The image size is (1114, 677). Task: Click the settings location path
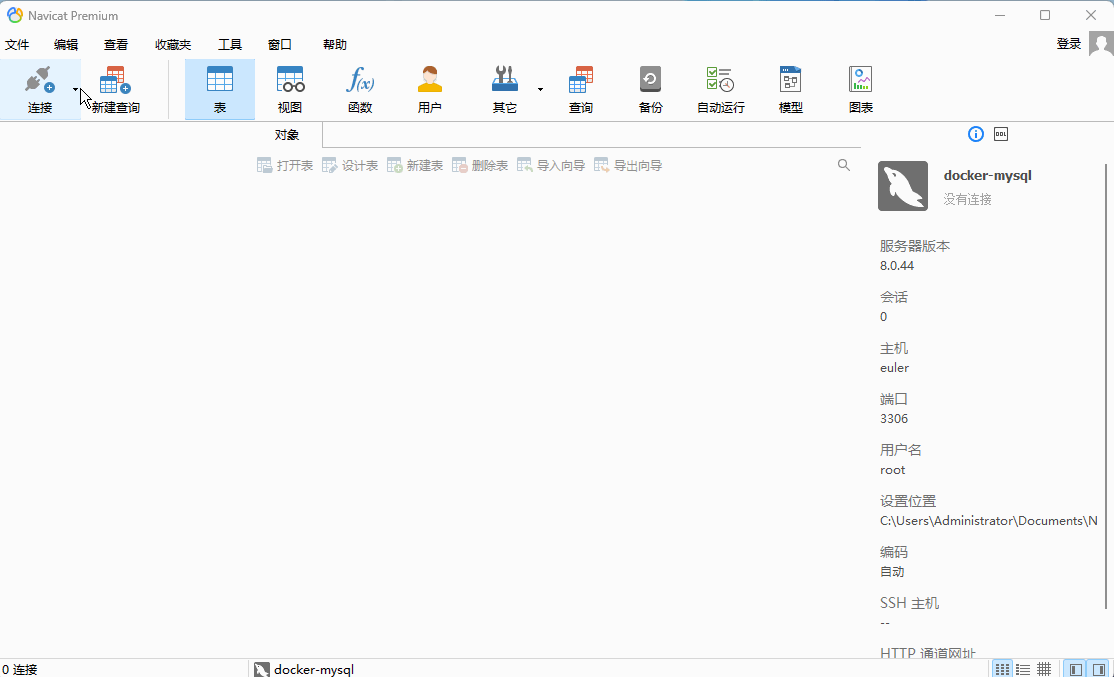988,521
